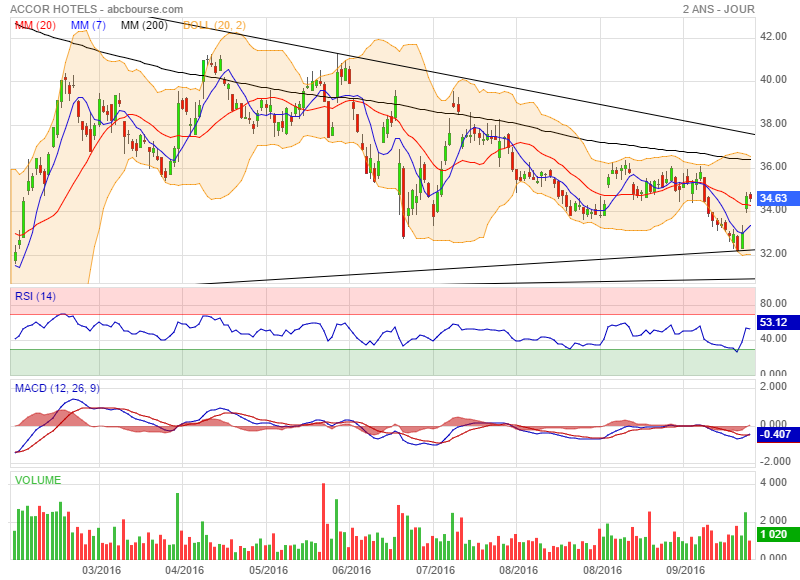Click the 2 000 volume axis label
Viewport: 800px width, 580px height.
(773, 520)
